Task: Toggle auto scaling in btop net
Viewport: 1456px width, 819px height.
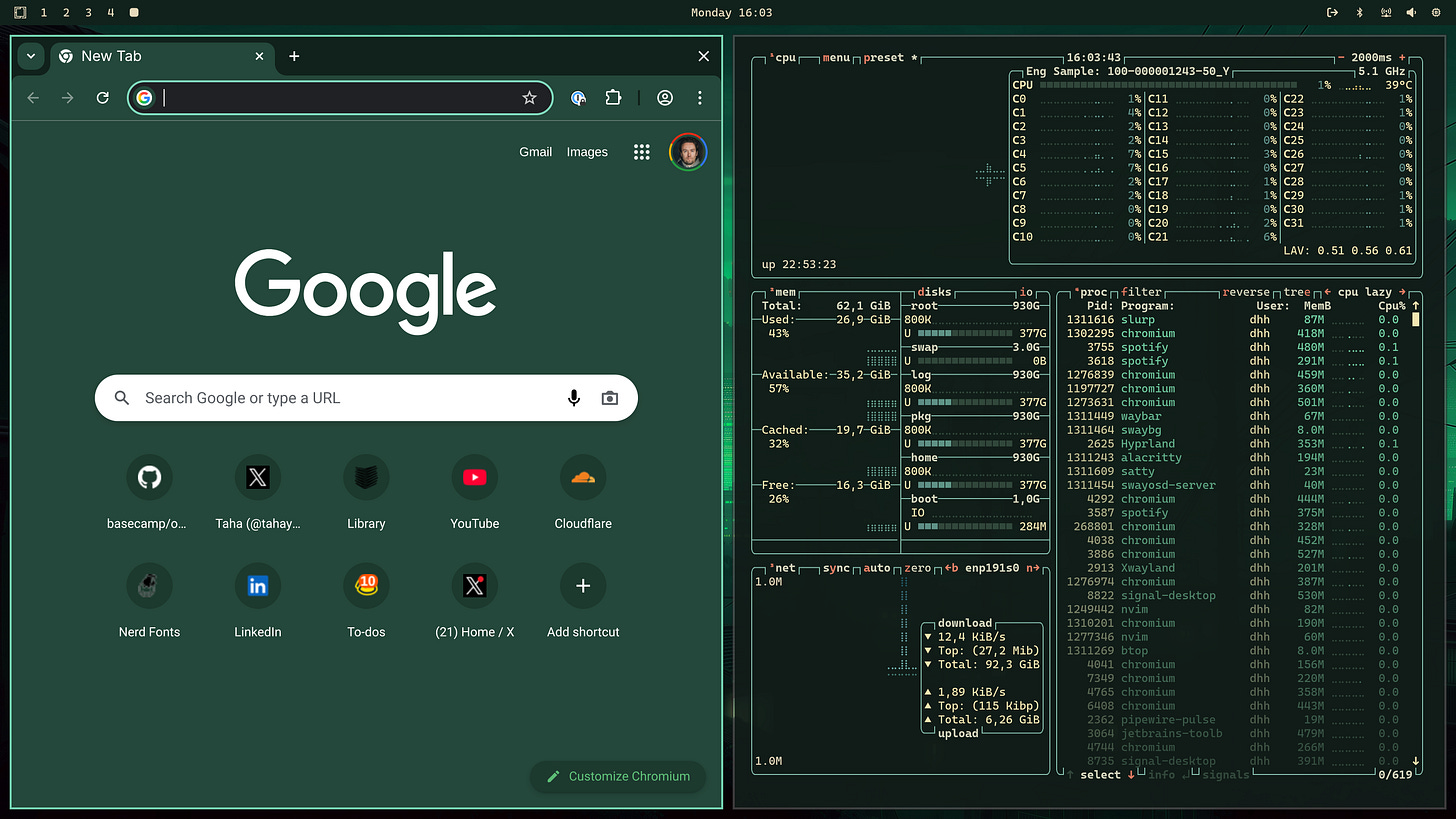Action: [876, 568]
